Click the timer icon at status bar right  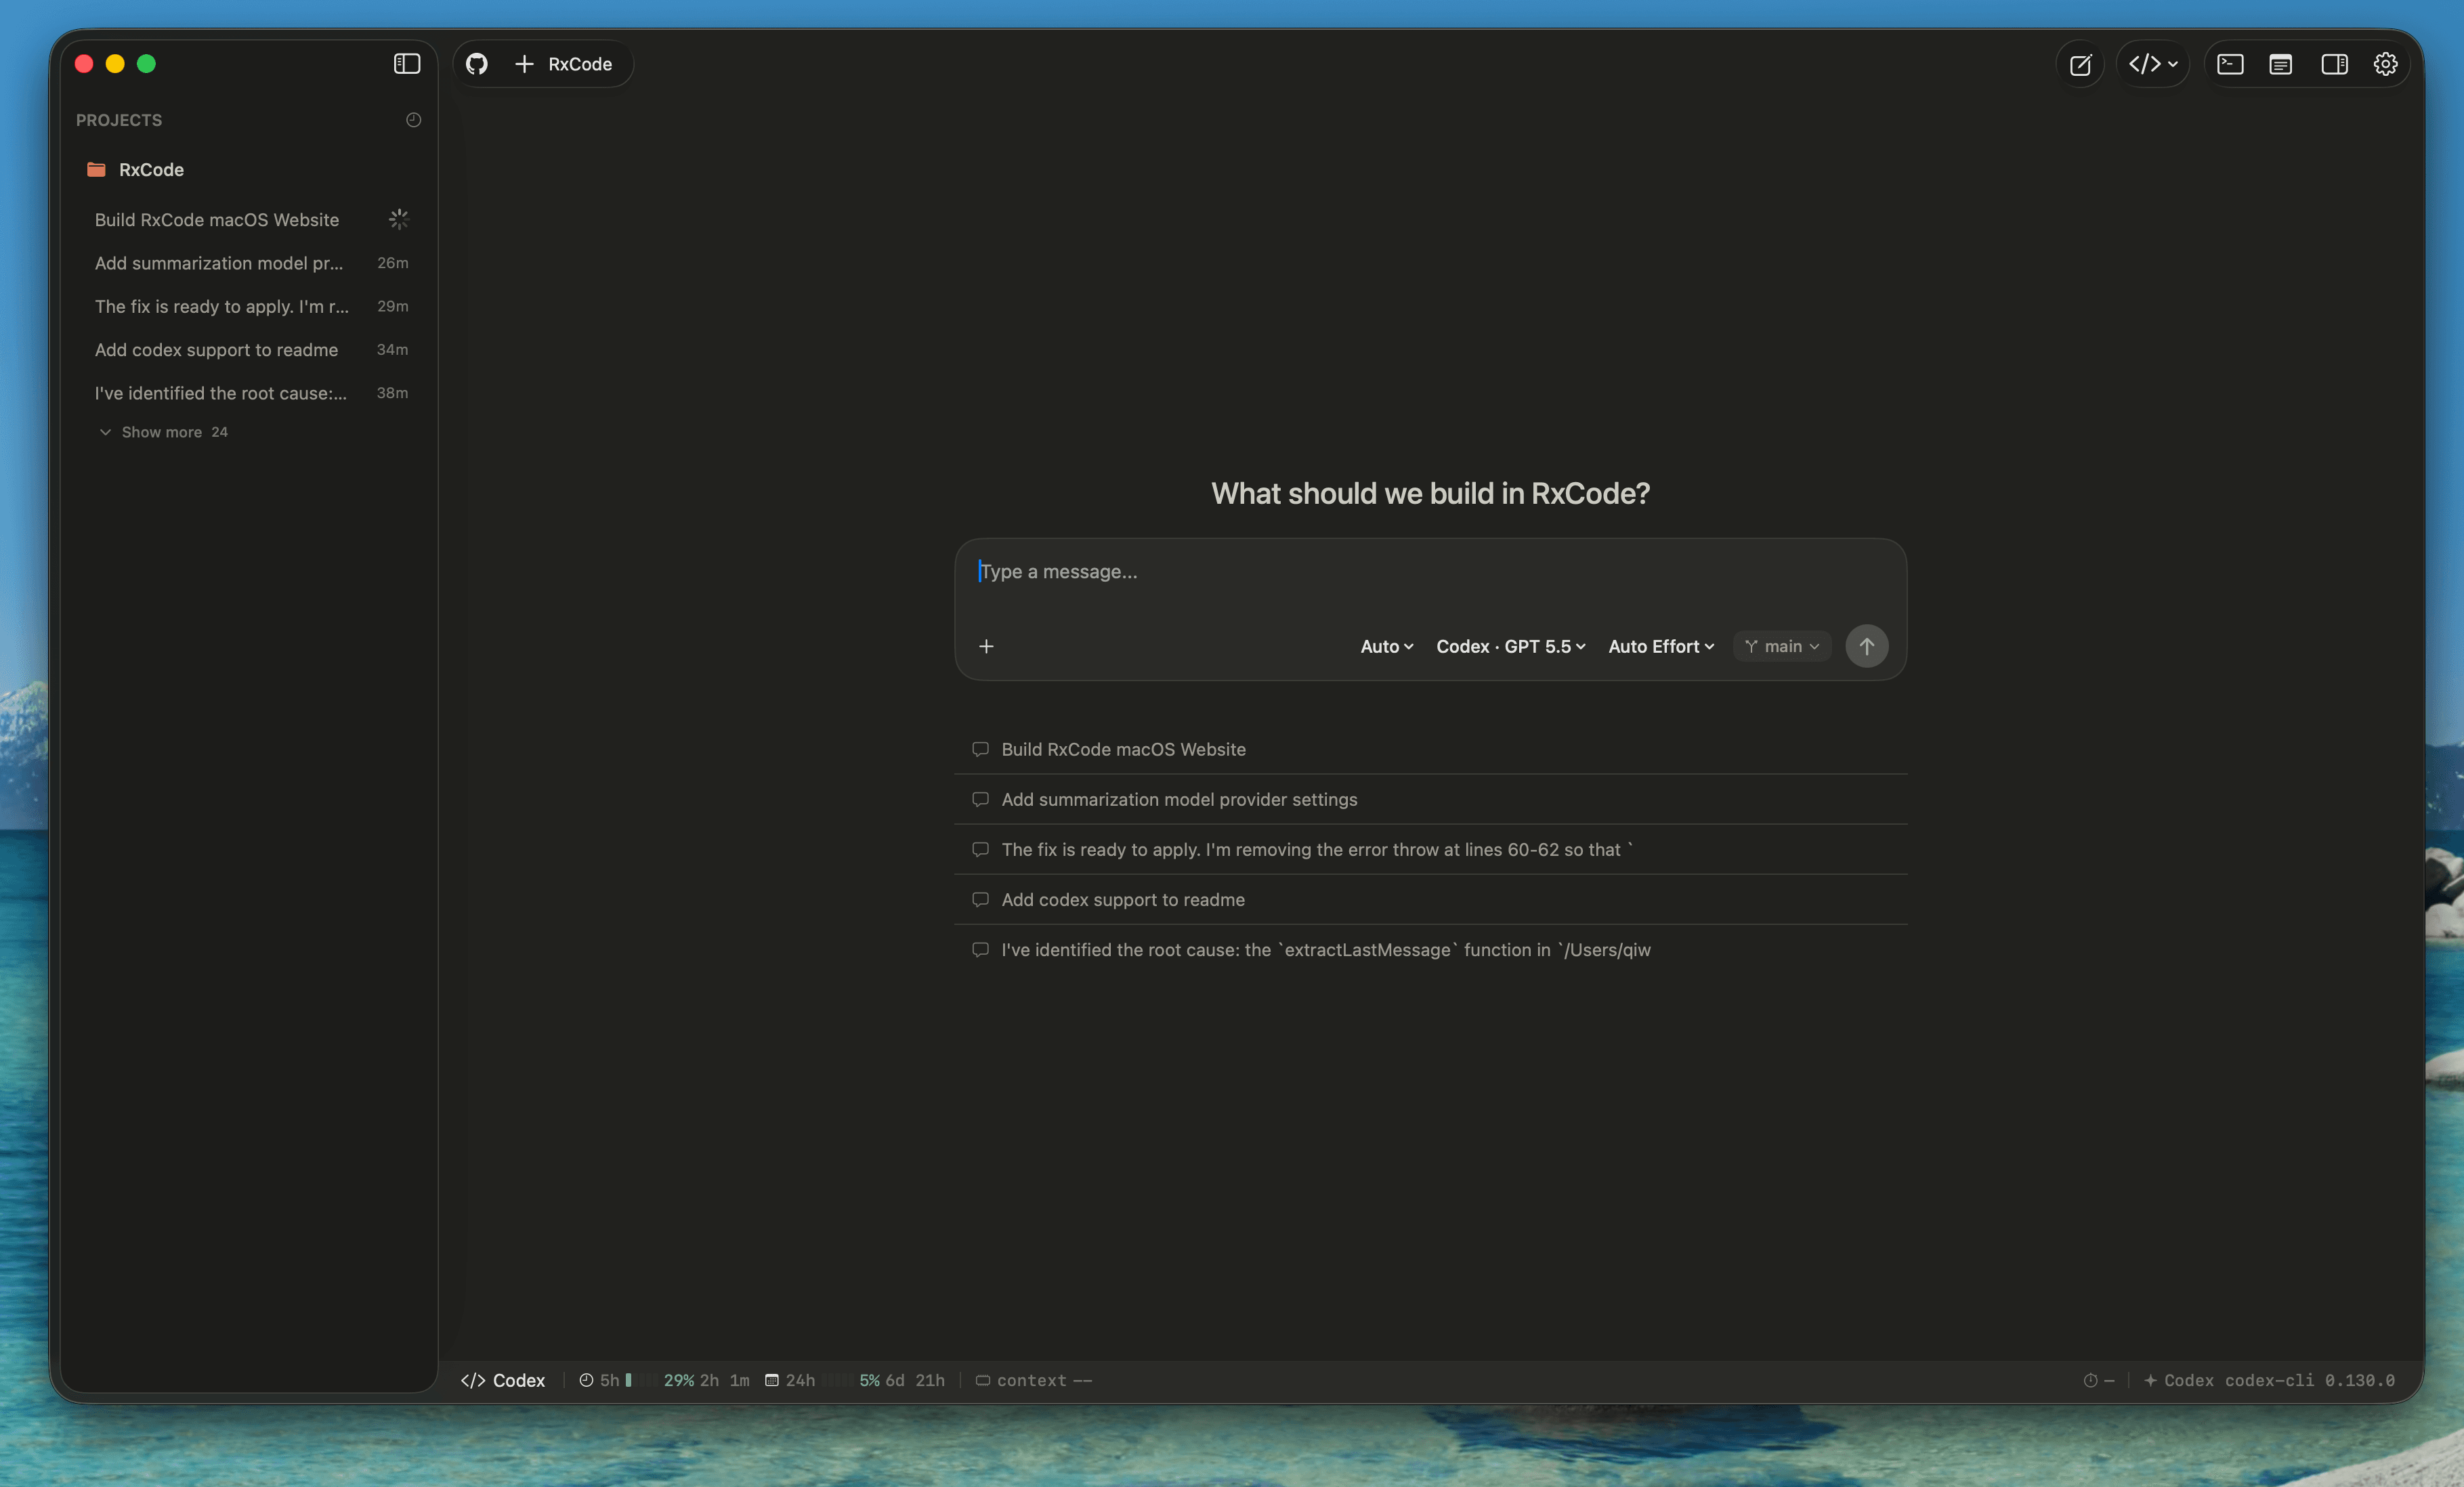(x=2090, y=1380)
